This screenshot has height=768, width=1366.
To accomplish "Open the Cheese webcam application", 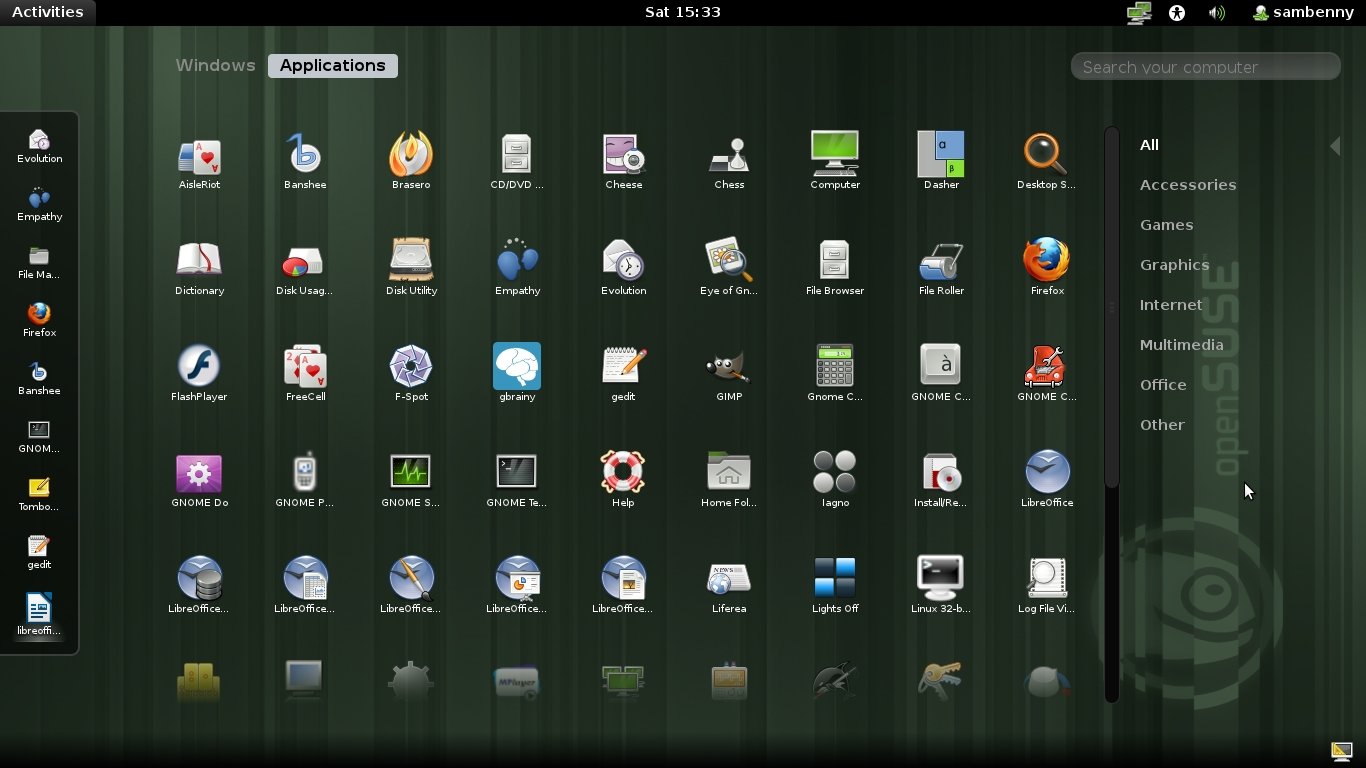I will click(623, 155).
